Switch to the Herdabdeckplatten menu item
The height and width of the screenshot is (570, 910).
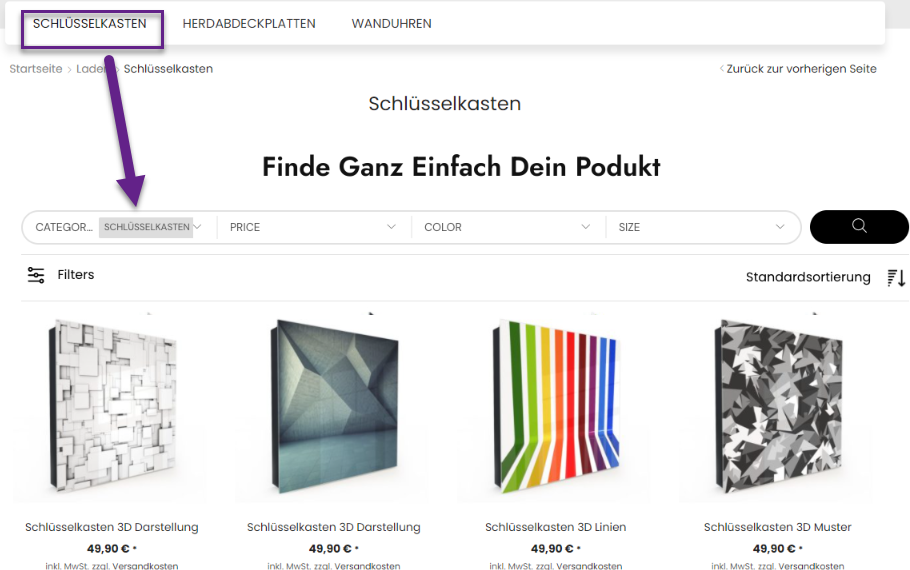tap(249, 24)
